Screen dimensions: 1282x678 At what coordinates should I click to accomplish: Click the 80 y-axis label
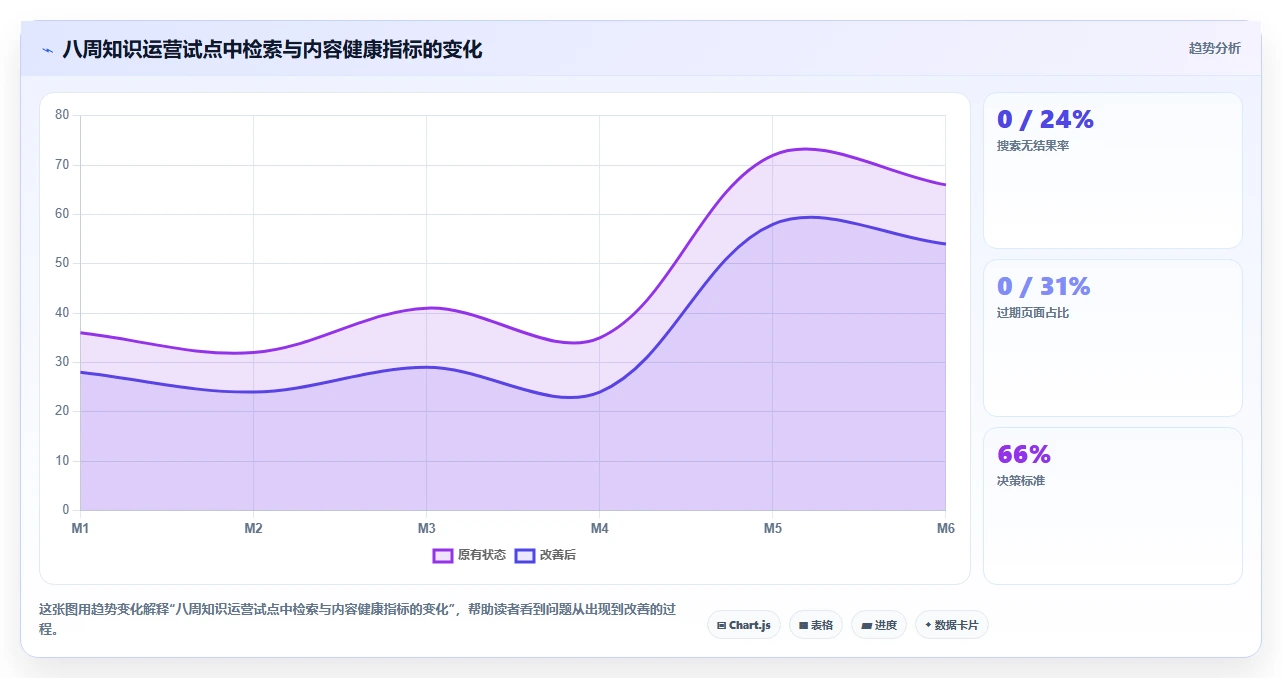tap(62, 115)
